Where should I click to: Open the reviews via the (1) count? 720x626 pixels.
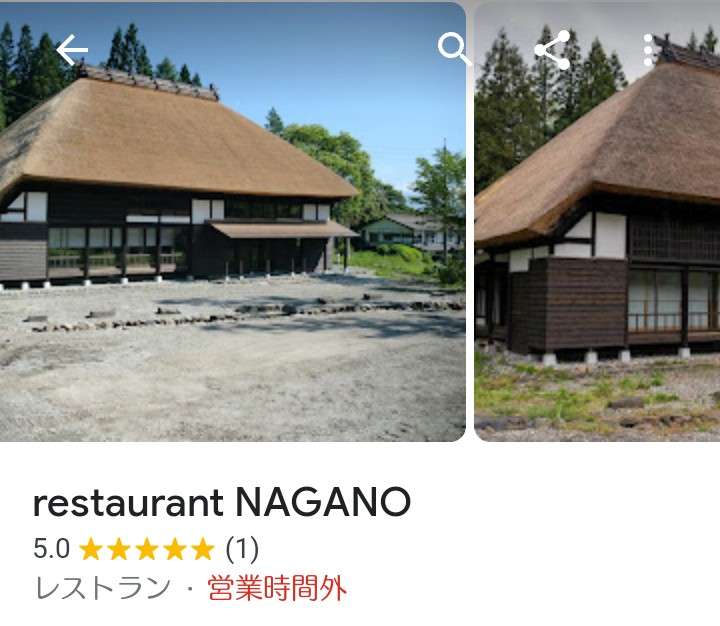[242, 549]
